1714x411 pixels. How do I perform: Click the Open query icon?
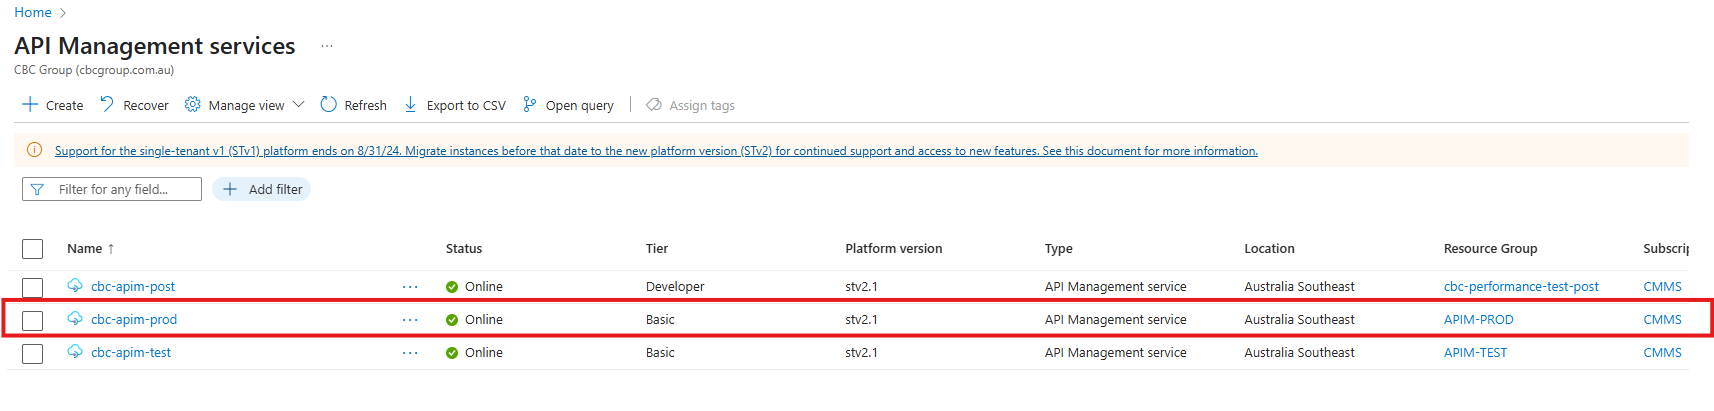click(529, 104)
